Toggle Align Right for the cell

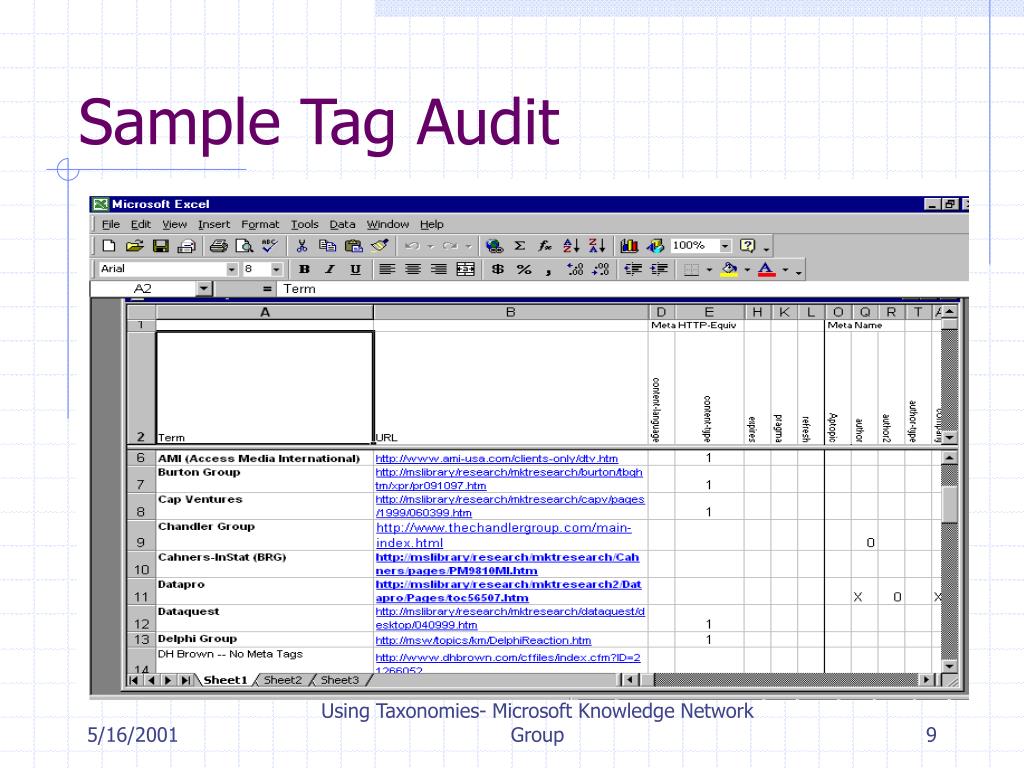point(439,269)
